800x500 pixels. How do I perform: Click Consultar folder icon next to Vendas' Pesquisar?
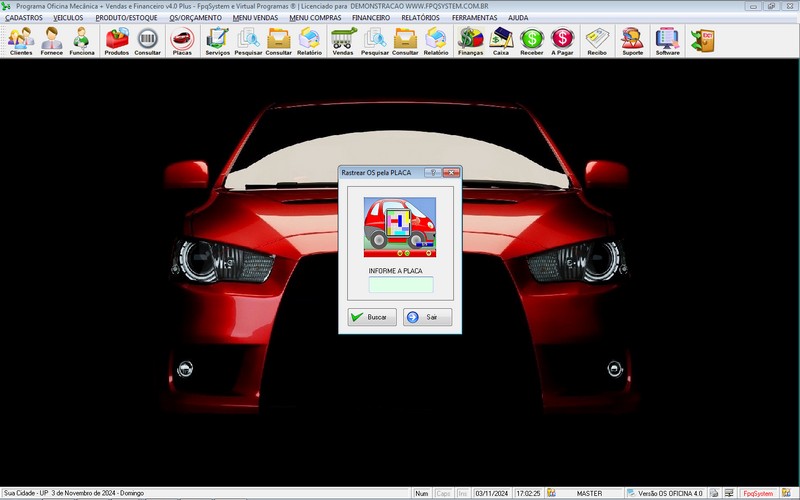[x=405, y=41]
